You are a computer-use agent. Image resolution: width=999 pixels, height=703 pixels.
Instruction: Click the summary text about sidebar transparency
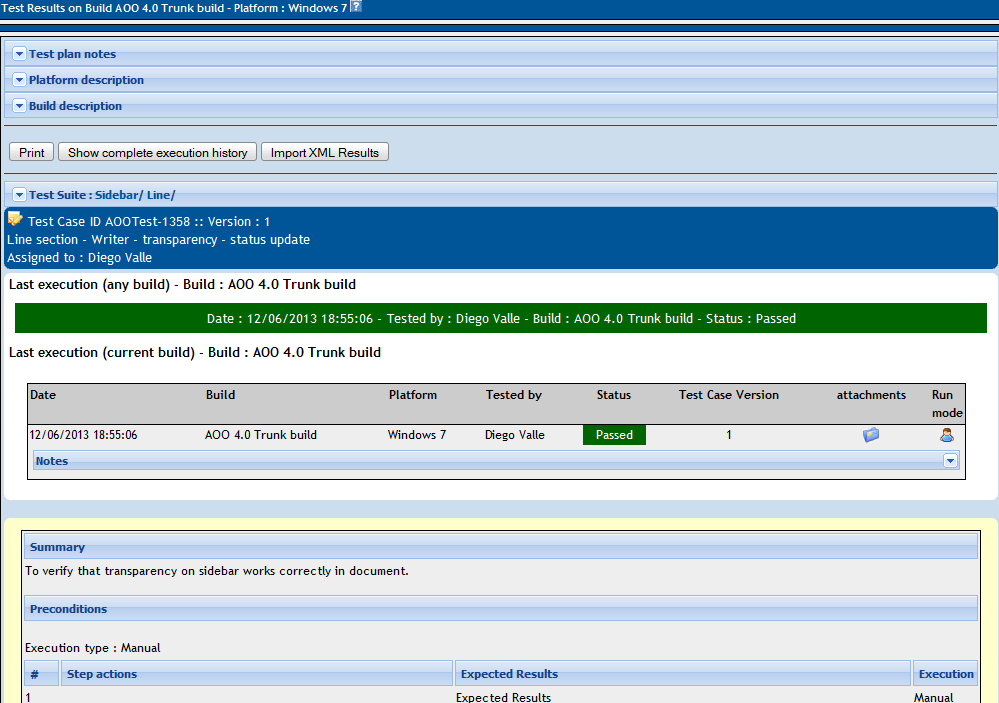(x=217, y=571)
